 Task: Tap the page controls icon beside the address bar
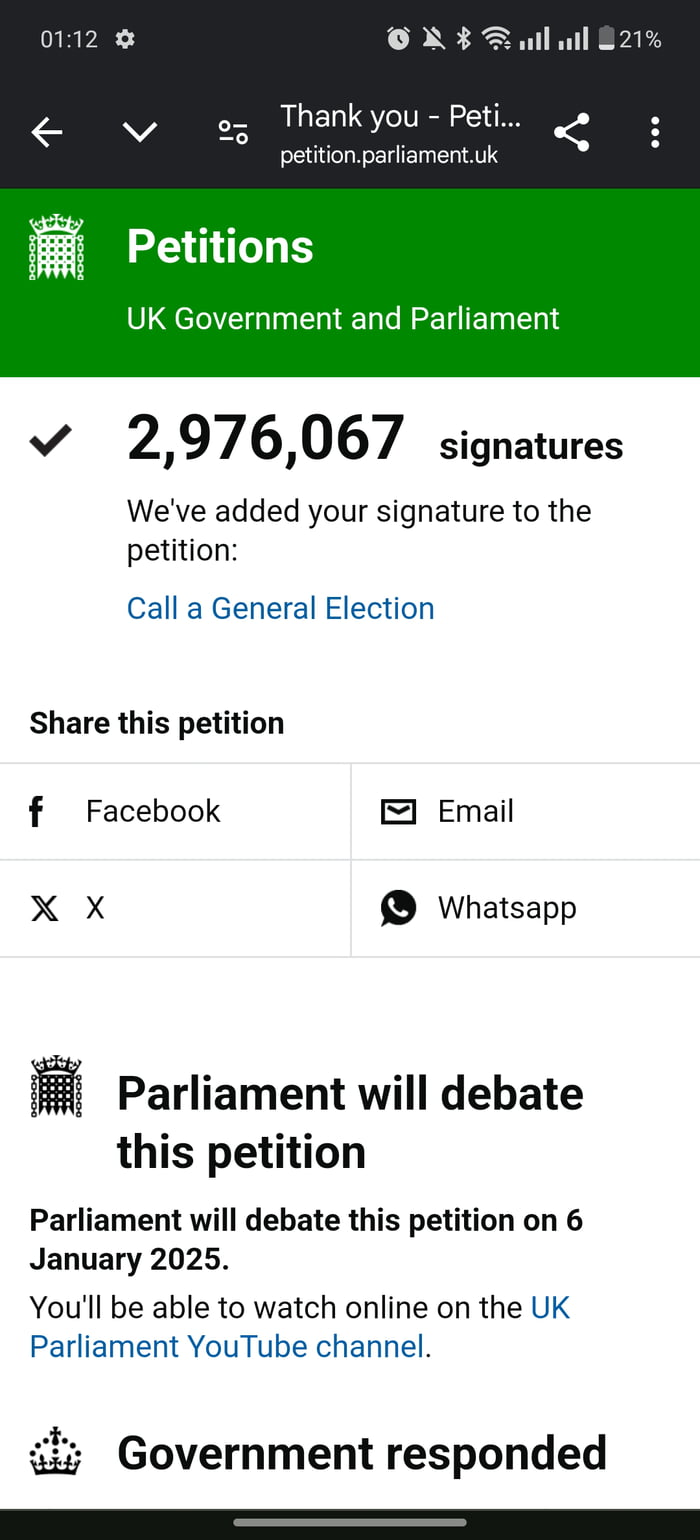[233, 131]
